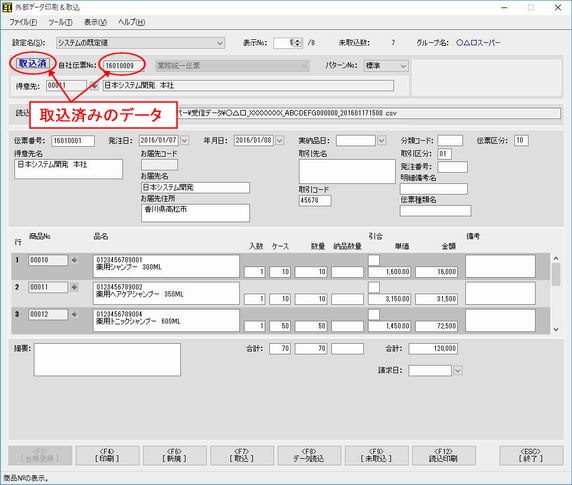Click the 納品数量 field in row 2

click(x=347, y=299)
